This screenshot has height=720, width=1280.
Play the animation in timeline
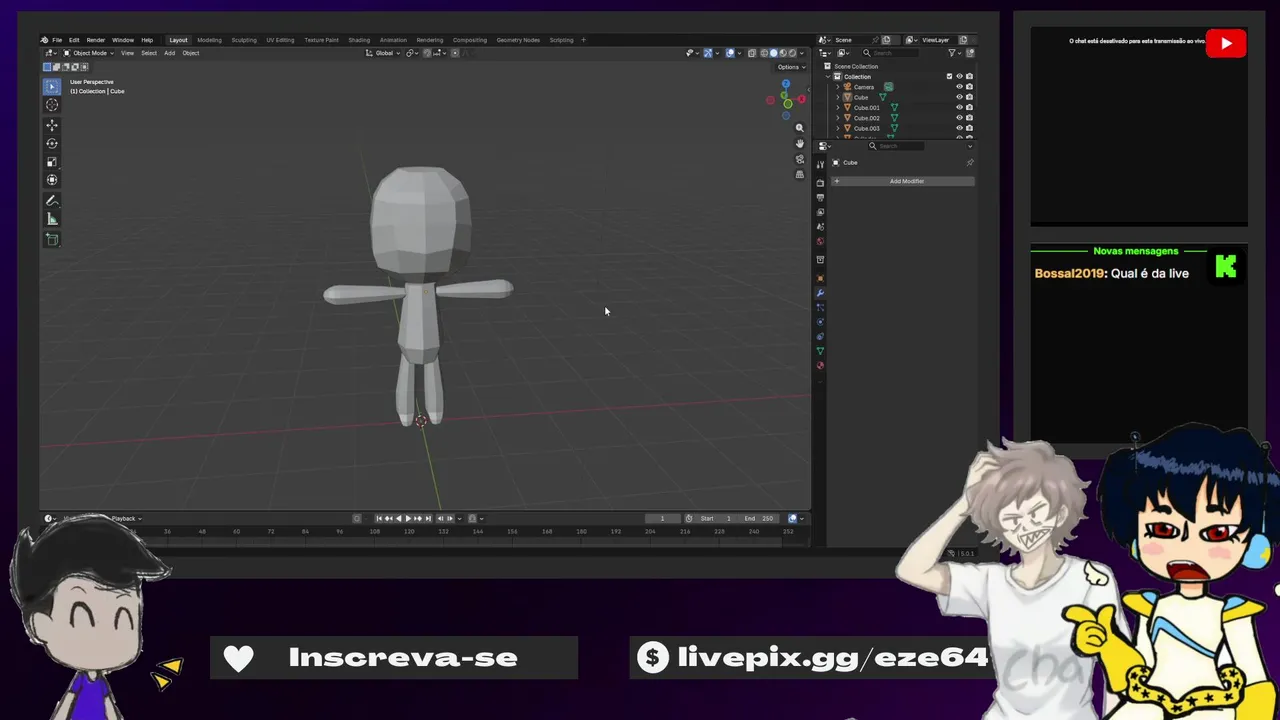408,518
